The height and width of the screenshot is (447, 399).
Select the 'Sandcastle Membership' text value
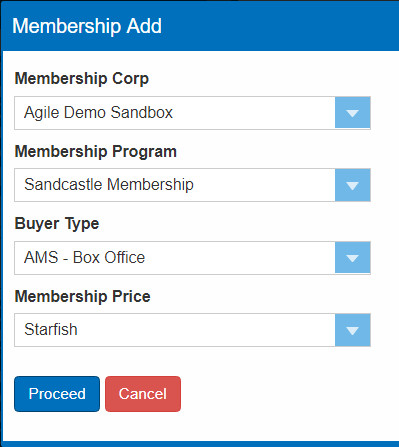[109, 185]
